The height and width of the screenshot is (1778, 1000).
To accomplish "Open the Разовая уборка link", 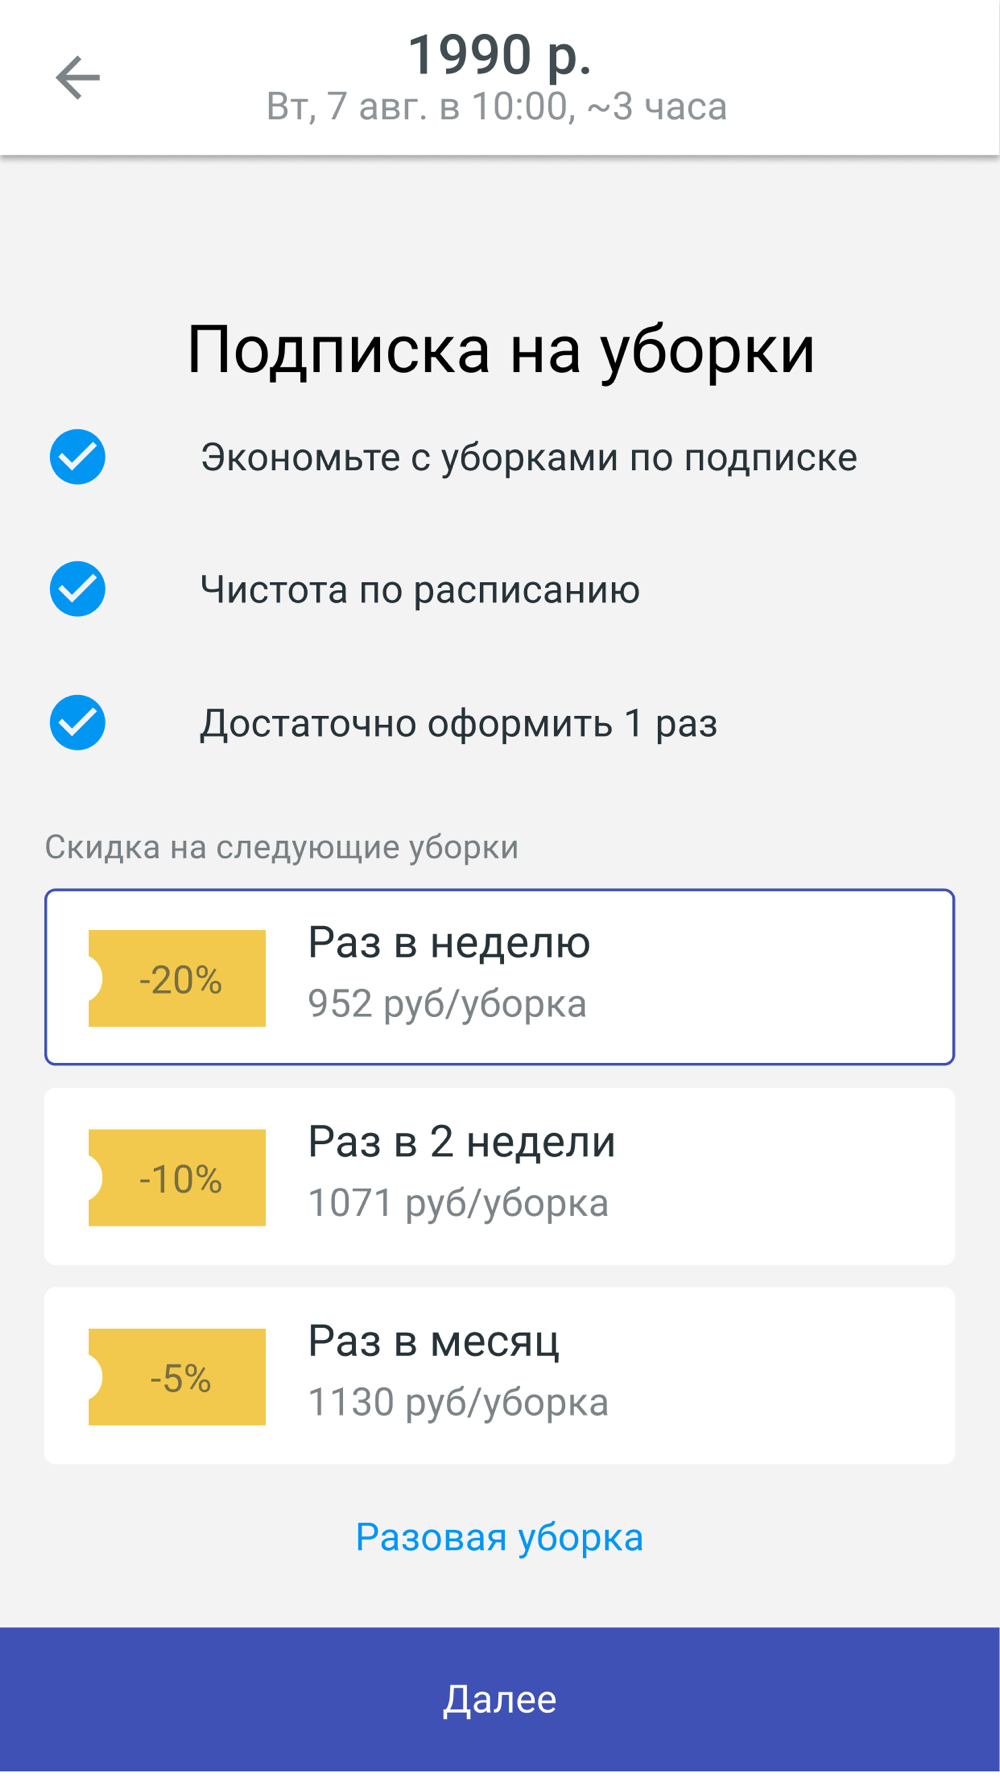I will coord(499,1537).
